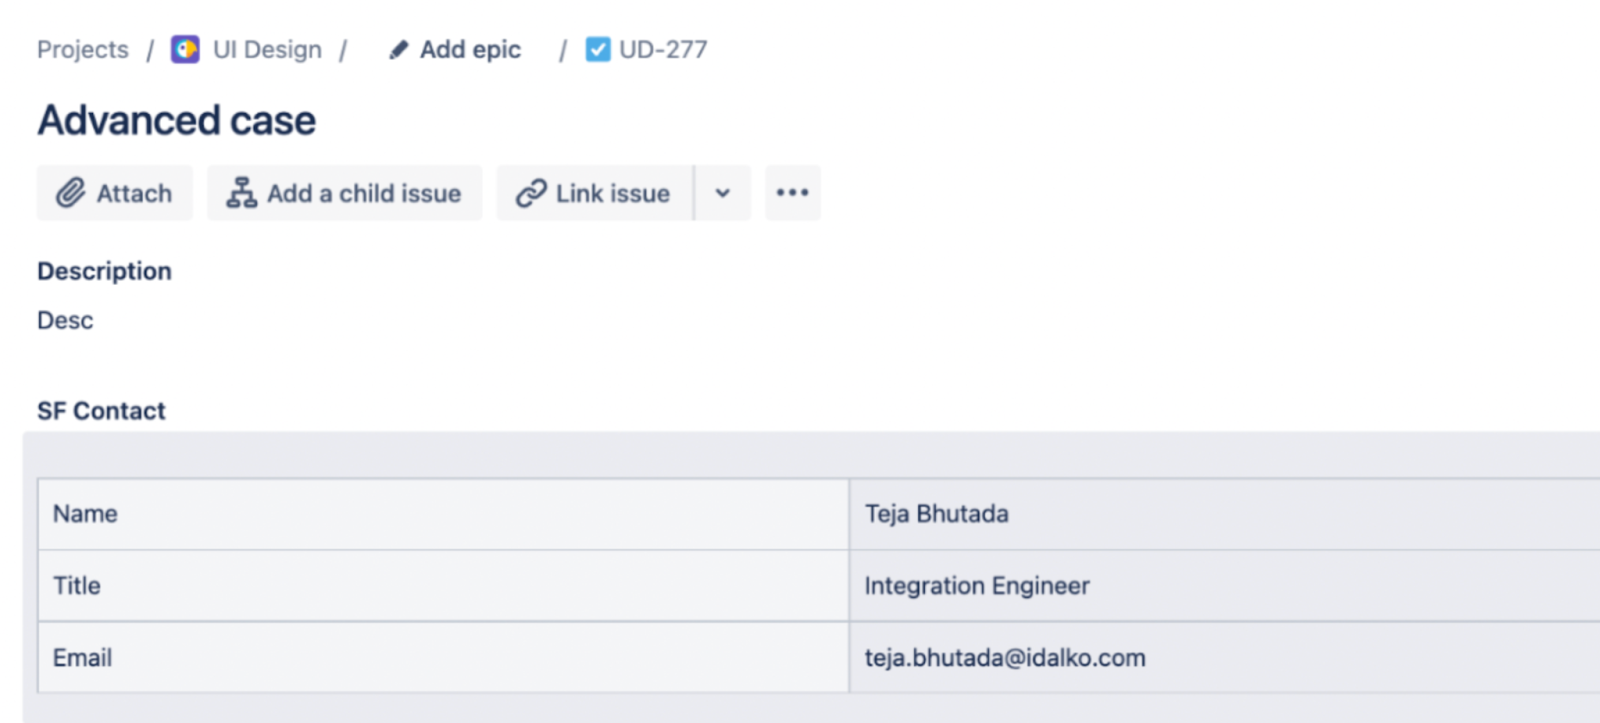
Task: Select the Teja Bhutada name cell
Action: click(936, 514)
